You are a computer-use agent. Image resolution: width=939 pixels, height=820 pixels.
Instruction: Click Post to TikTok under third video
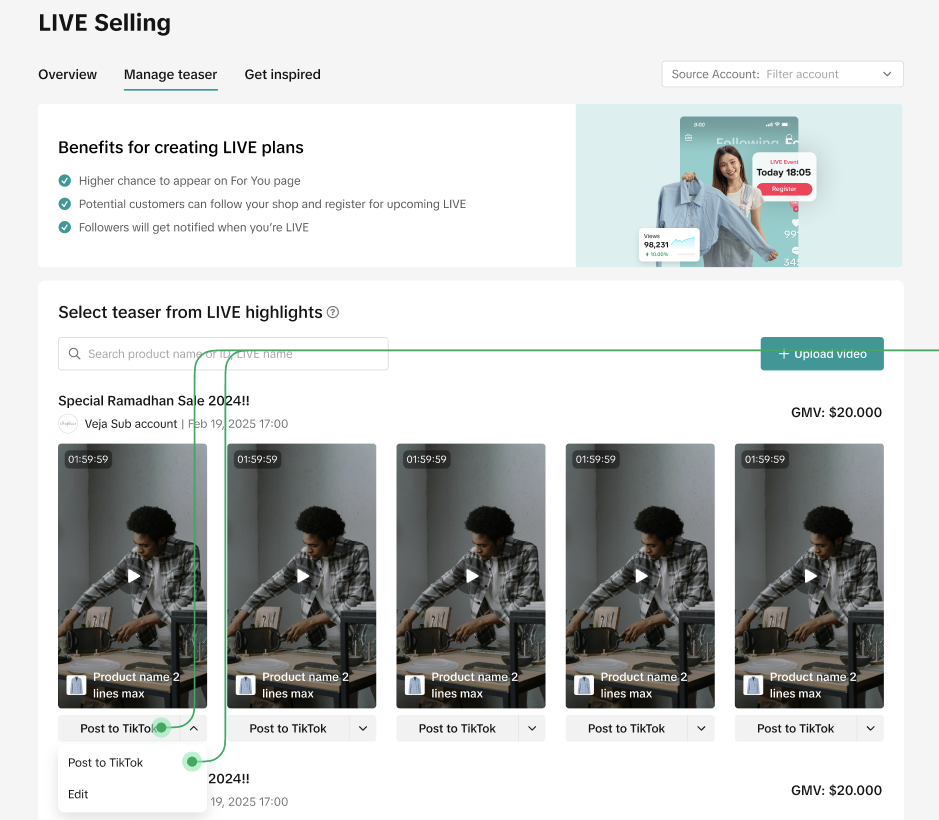[x=457, y=729]
